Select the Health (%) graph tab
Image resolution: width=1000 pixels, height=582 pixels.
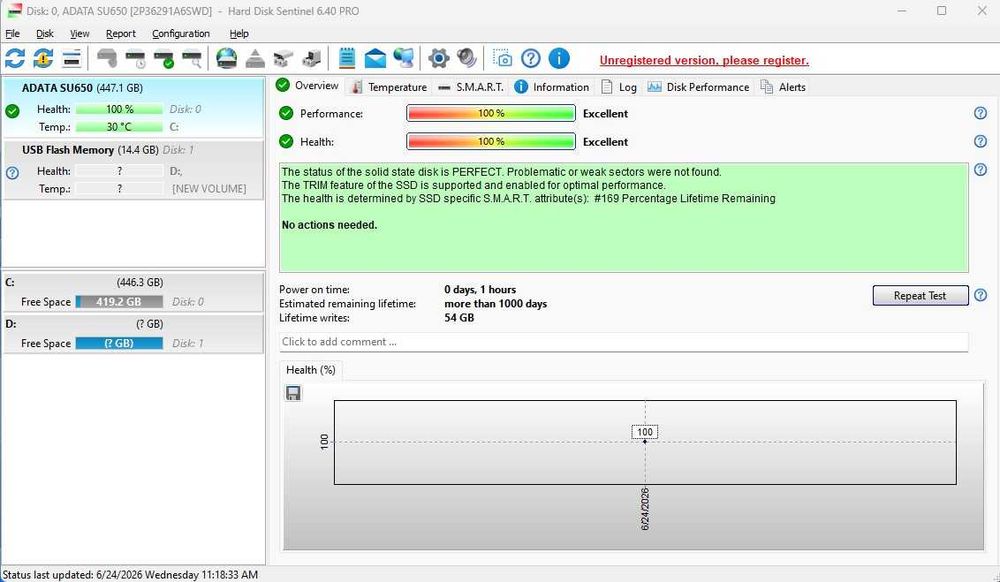click(311, 370)
